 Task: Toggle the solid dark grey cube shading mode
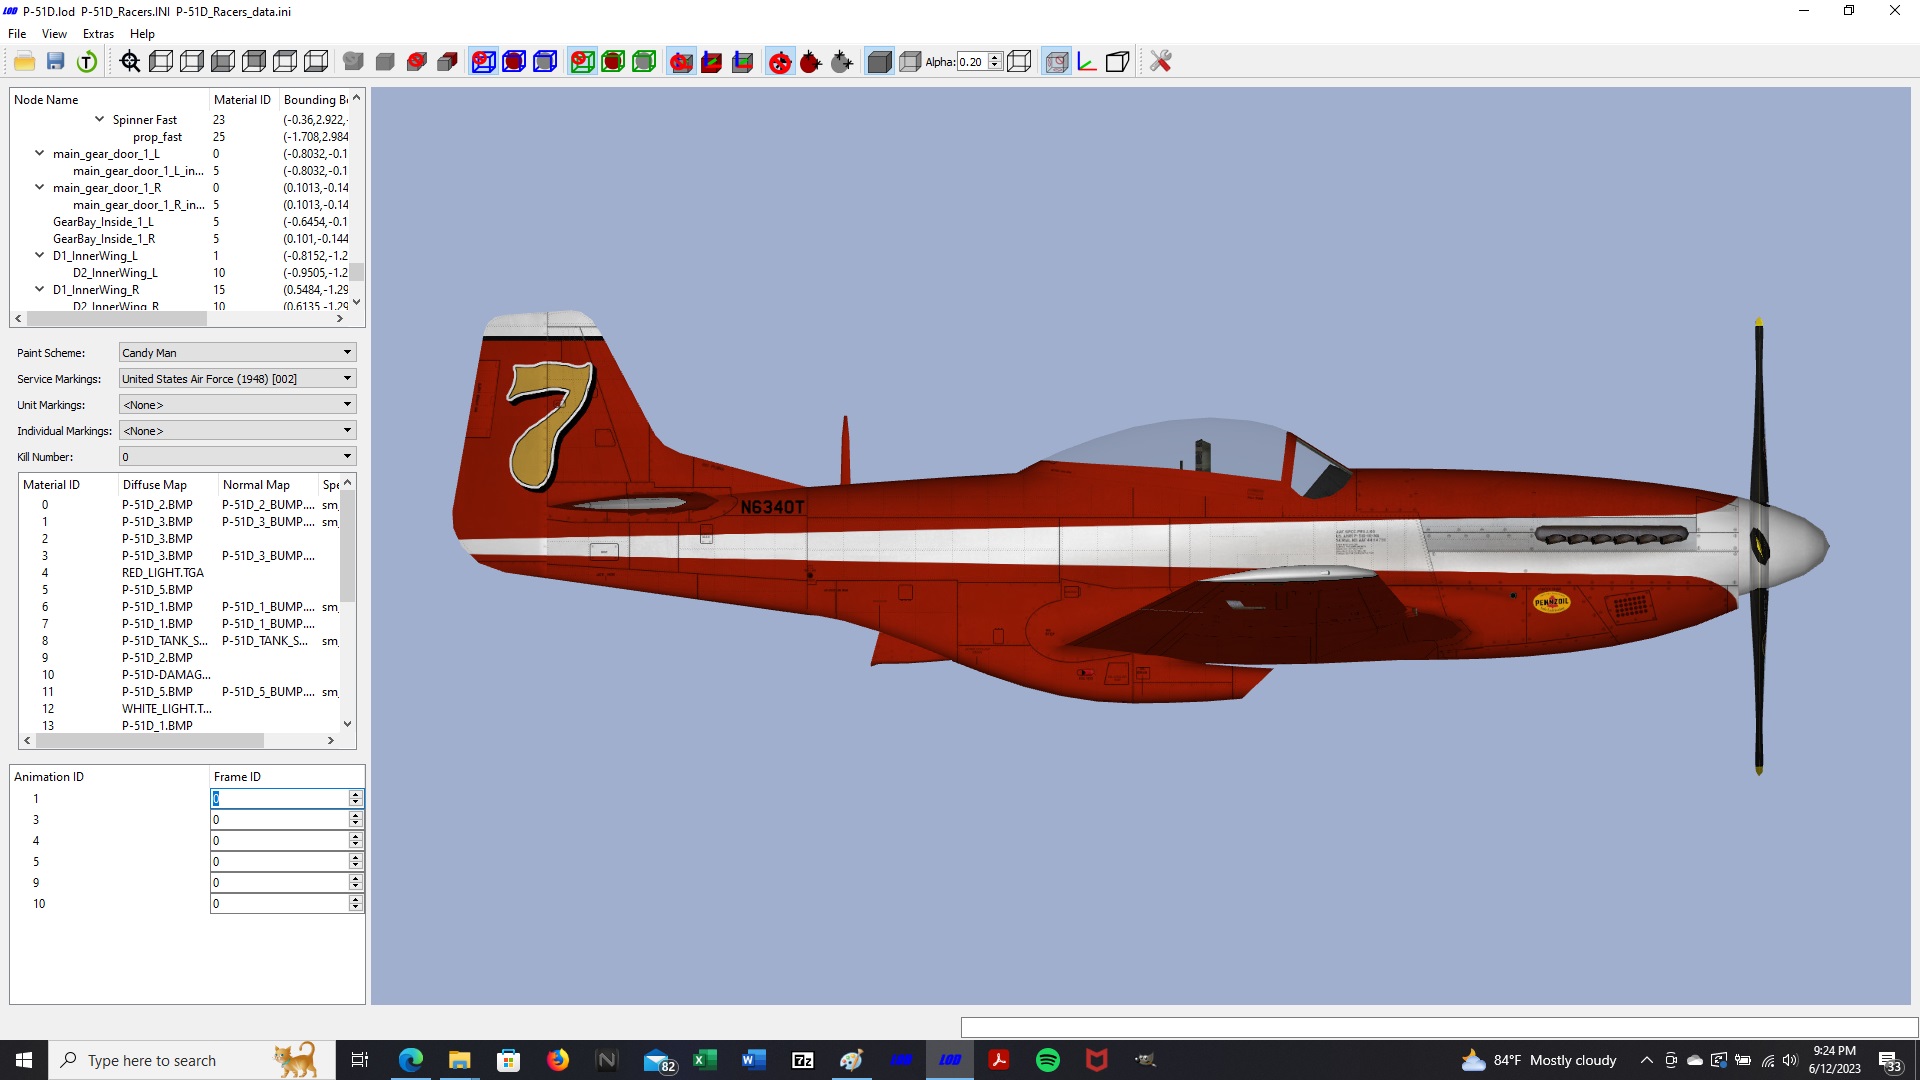pyautogui.click(x=879, y=62)
